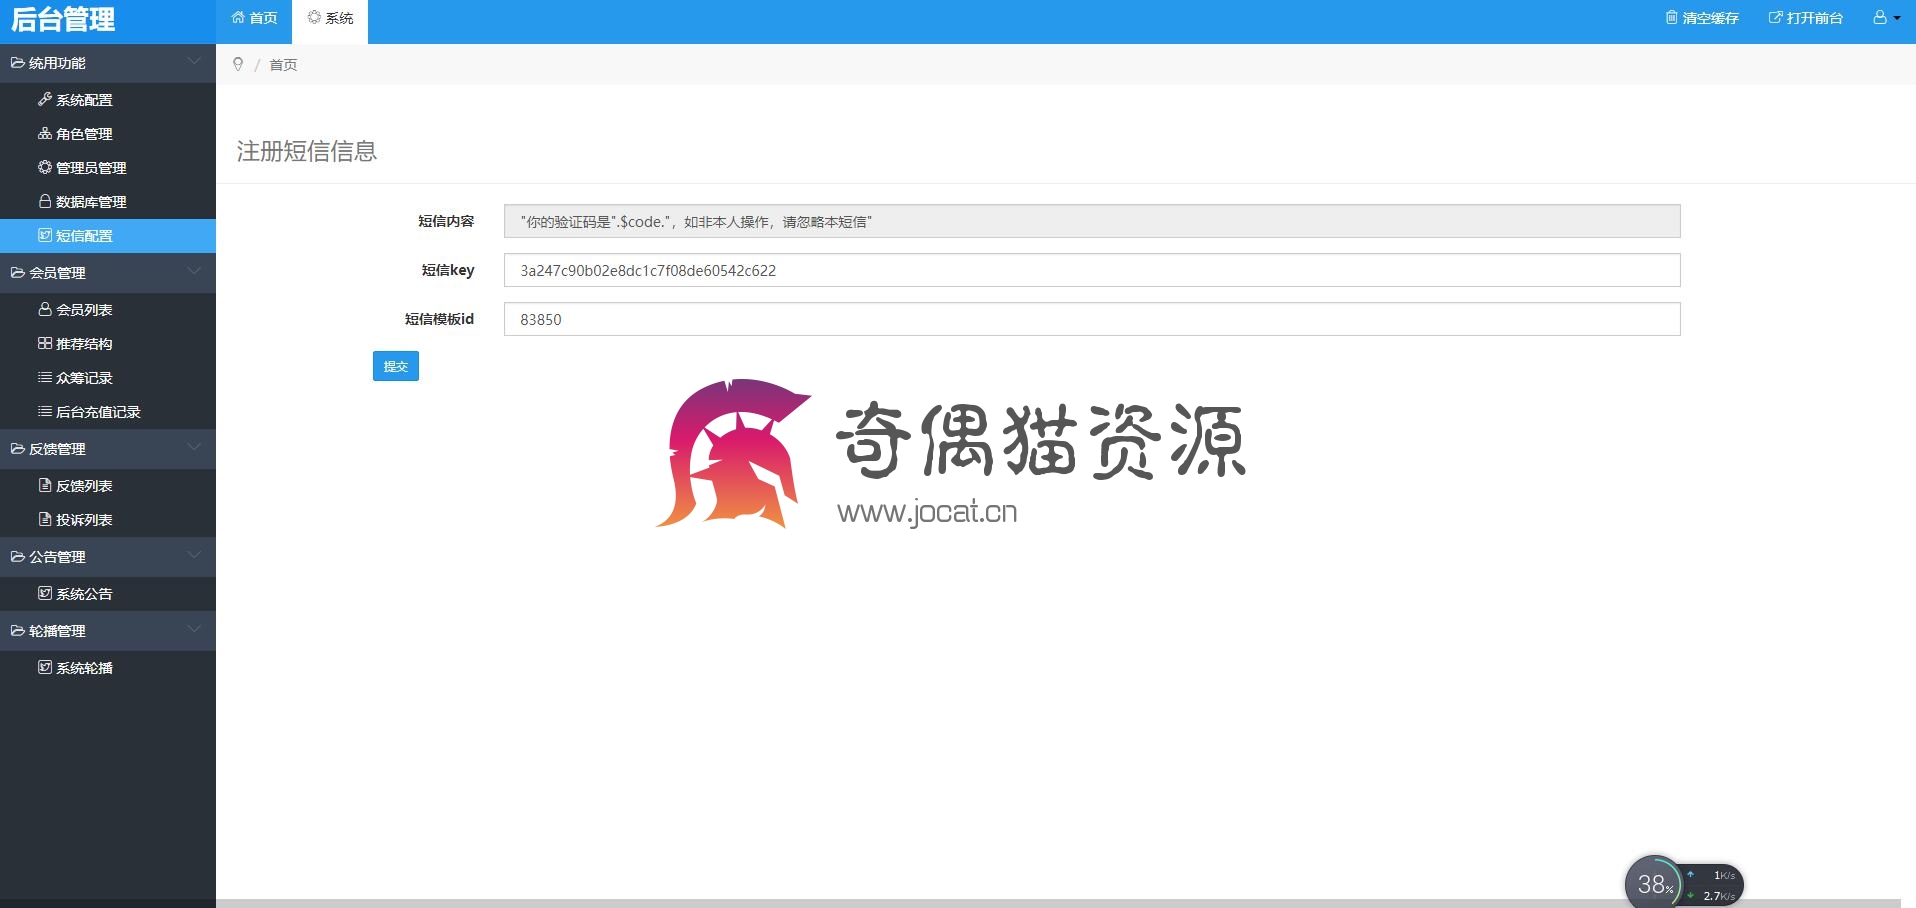Viewport: 1916px width, 908px height.
Task: Open 管理员管理 menu item
Action: click(108, 168)
